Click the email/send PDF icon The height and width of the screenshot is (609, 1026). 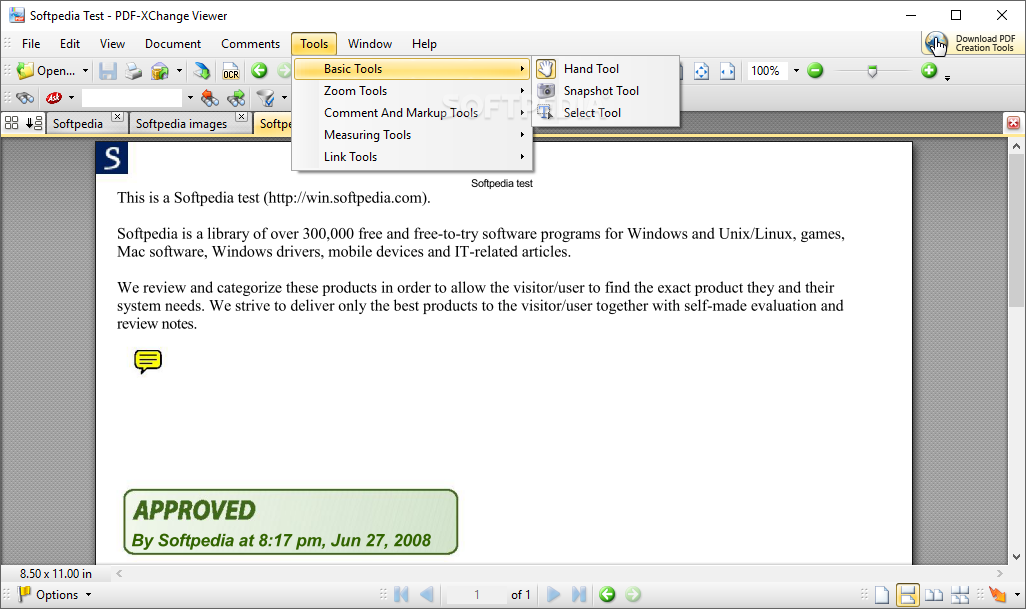pyautogui.click(x=160, y=71)
